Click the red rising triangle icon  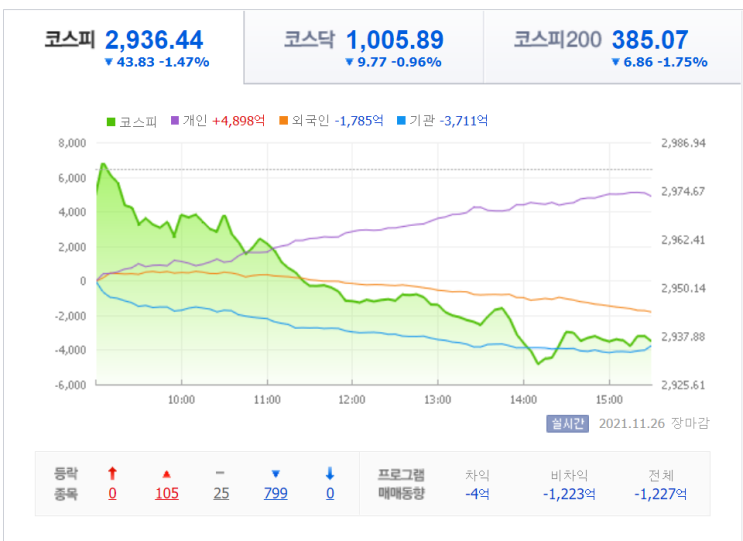coord(166,474)
